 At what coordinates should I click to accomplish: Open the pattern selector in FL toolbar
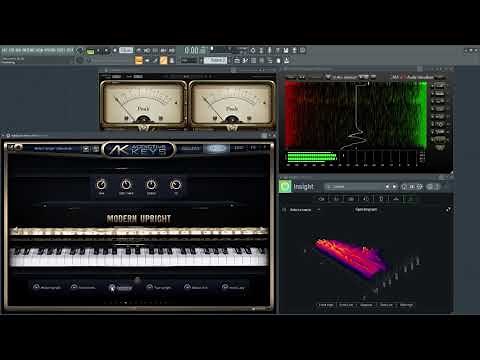(x=215, y=60)
